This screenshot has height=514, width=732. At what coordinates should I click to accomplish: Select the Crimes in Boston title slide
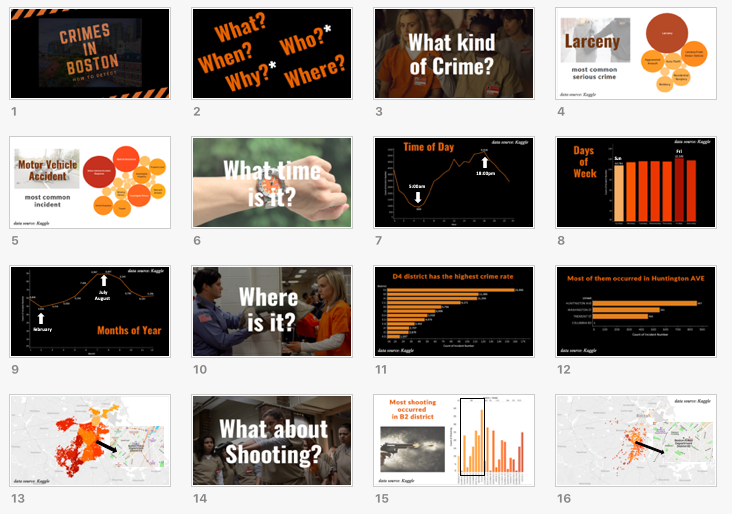(90, 54)
